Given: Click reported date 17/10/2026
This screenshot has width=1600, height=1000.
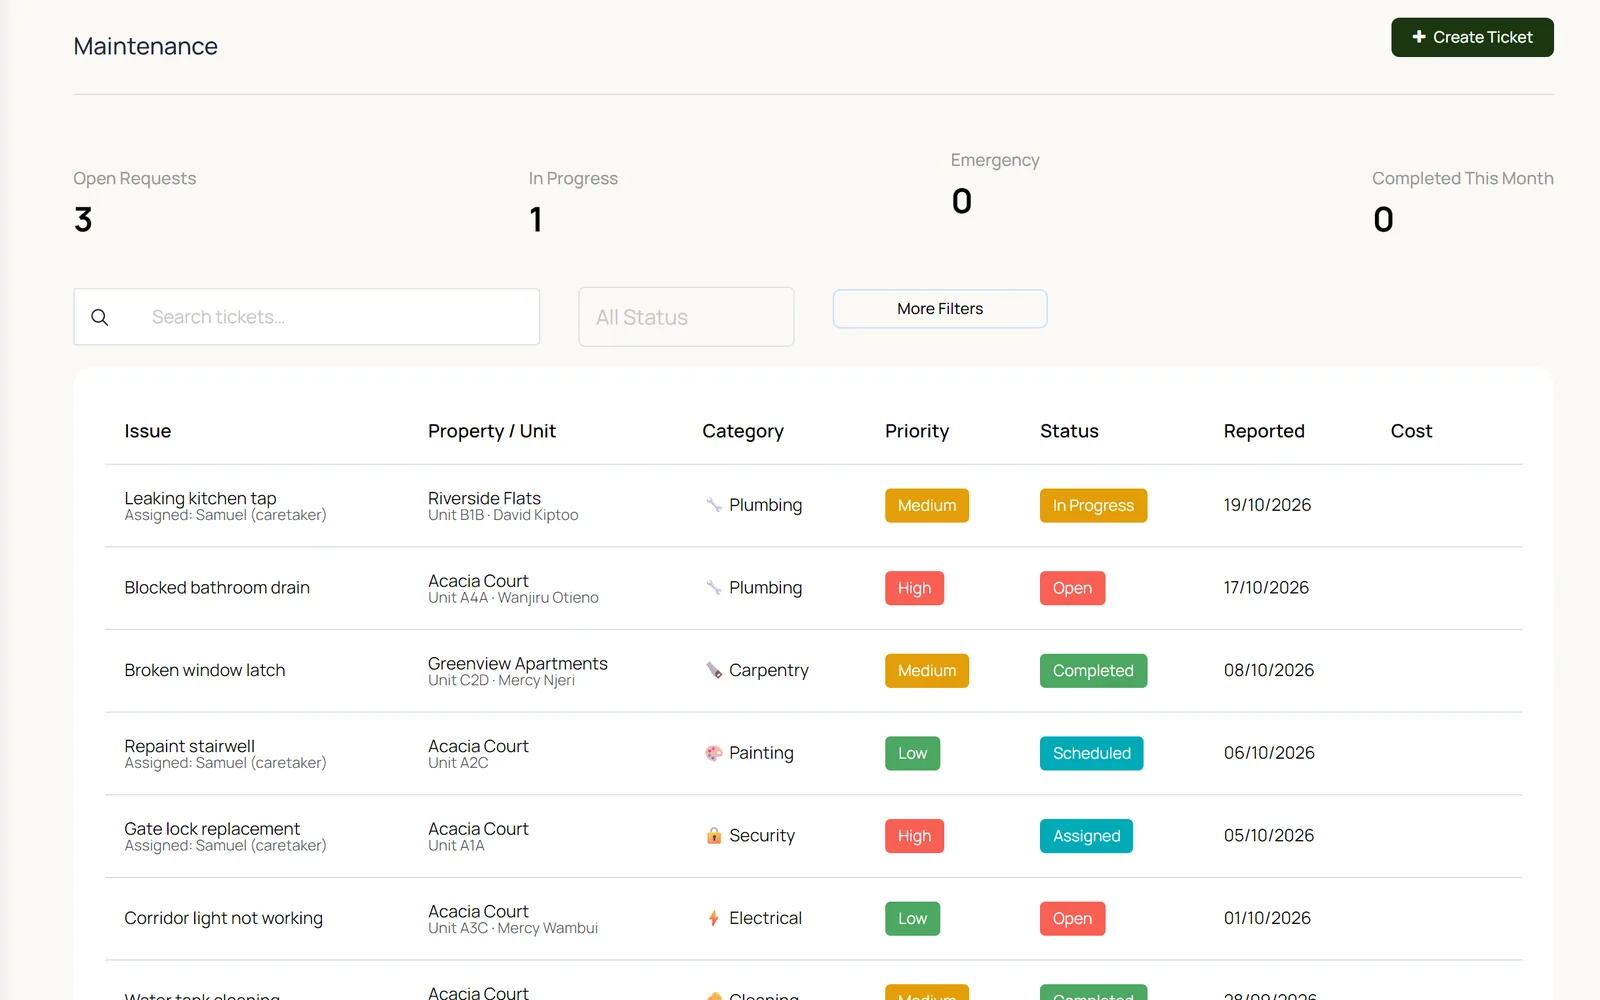Looking at the screenshot, I should coord(1266,588).
